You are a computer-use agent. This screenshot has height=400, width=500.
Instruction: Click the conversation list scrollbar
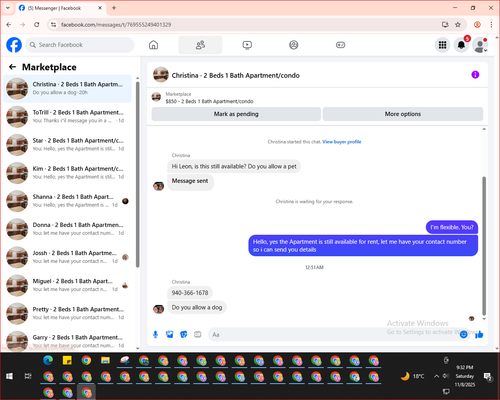coord(137,173)
